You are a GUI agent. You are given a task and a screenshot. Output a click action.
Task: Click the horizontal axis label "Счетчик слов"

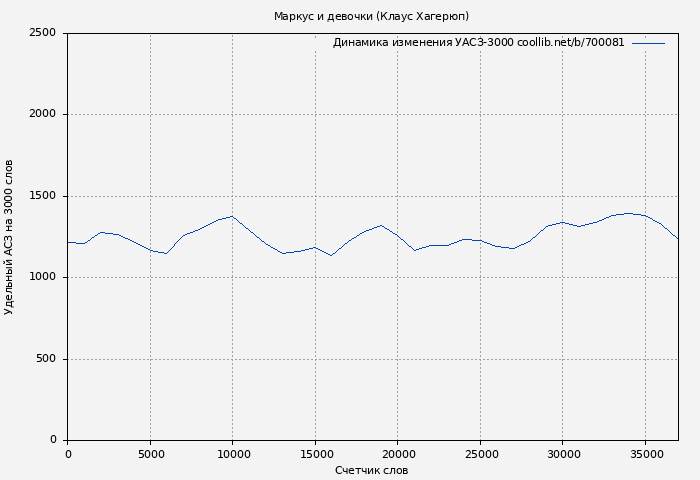click(371, 470)
